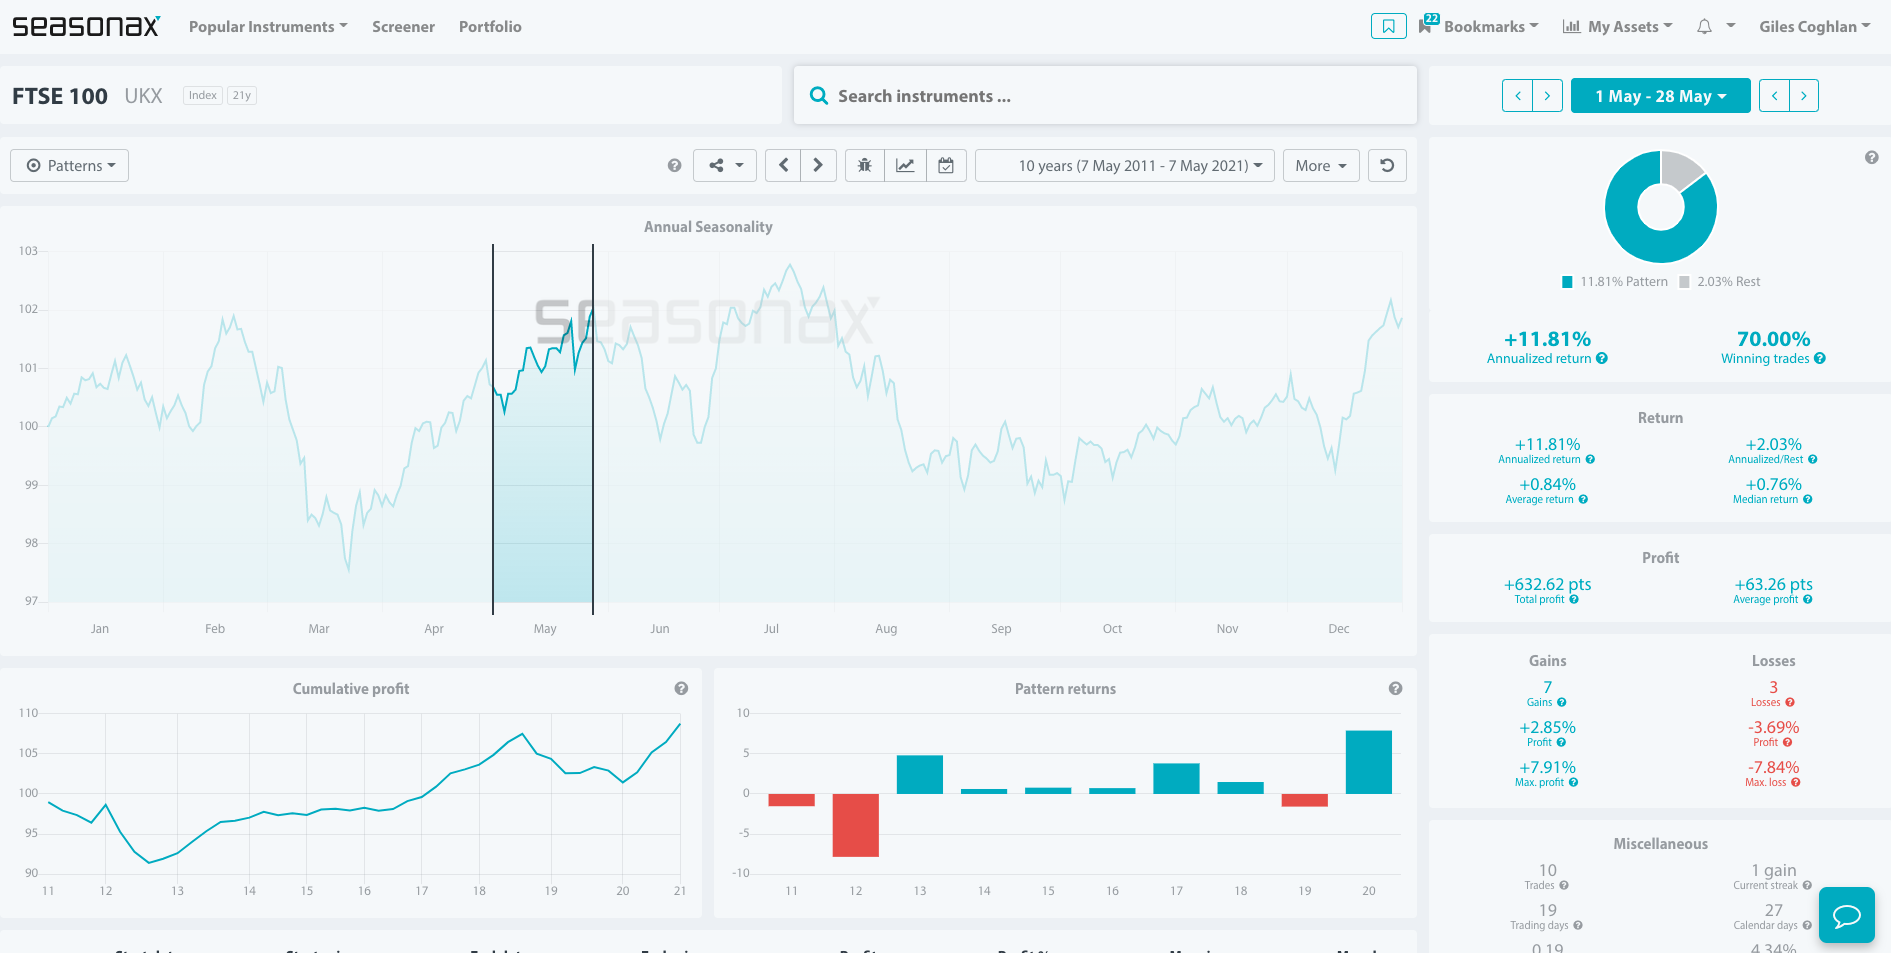Toggle the 2.03% Rest legend swatch
The height and width of the screenshot is (953, 1891).
1684,282
